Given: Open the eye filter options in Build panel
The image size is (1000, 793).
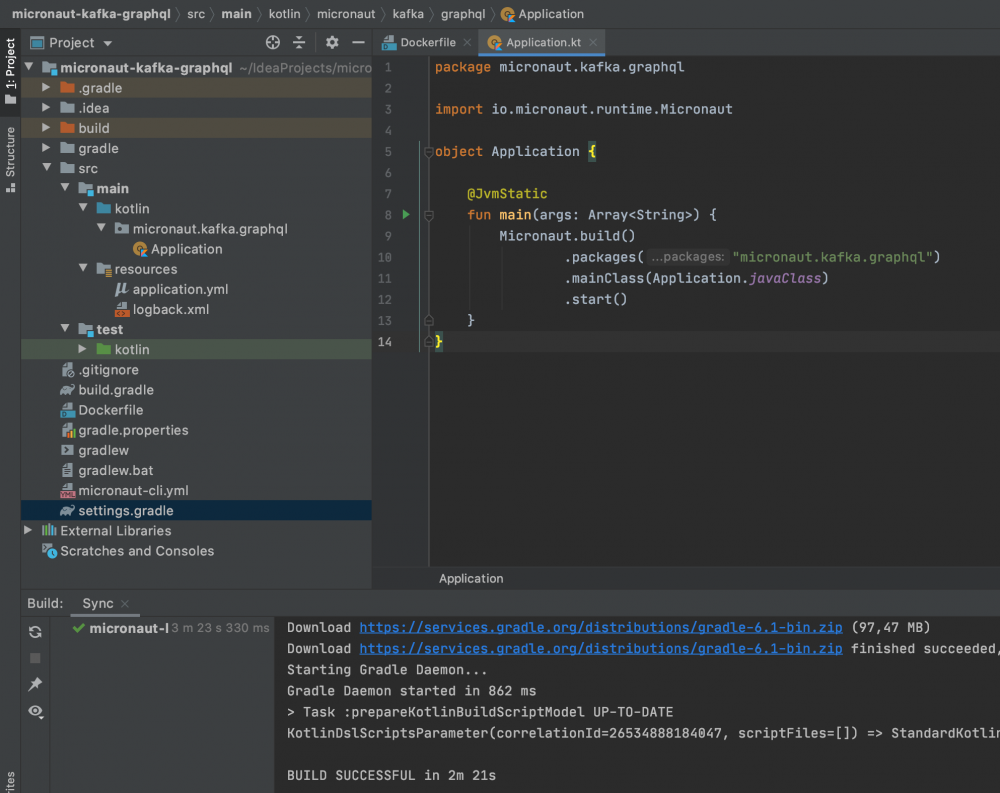Looking at the screenshot, I should pyautogui.click(x=35, y=712).
